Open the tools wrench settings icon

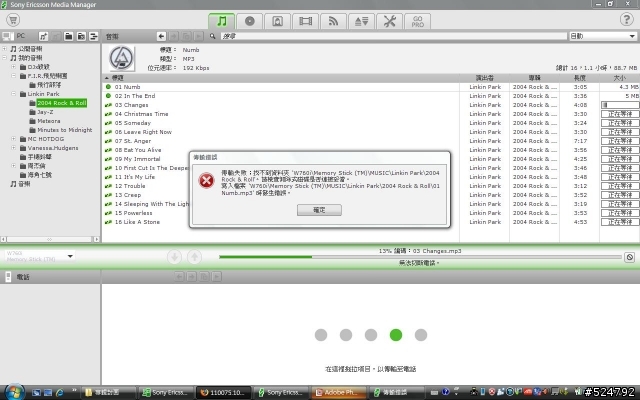click(390, 21)
